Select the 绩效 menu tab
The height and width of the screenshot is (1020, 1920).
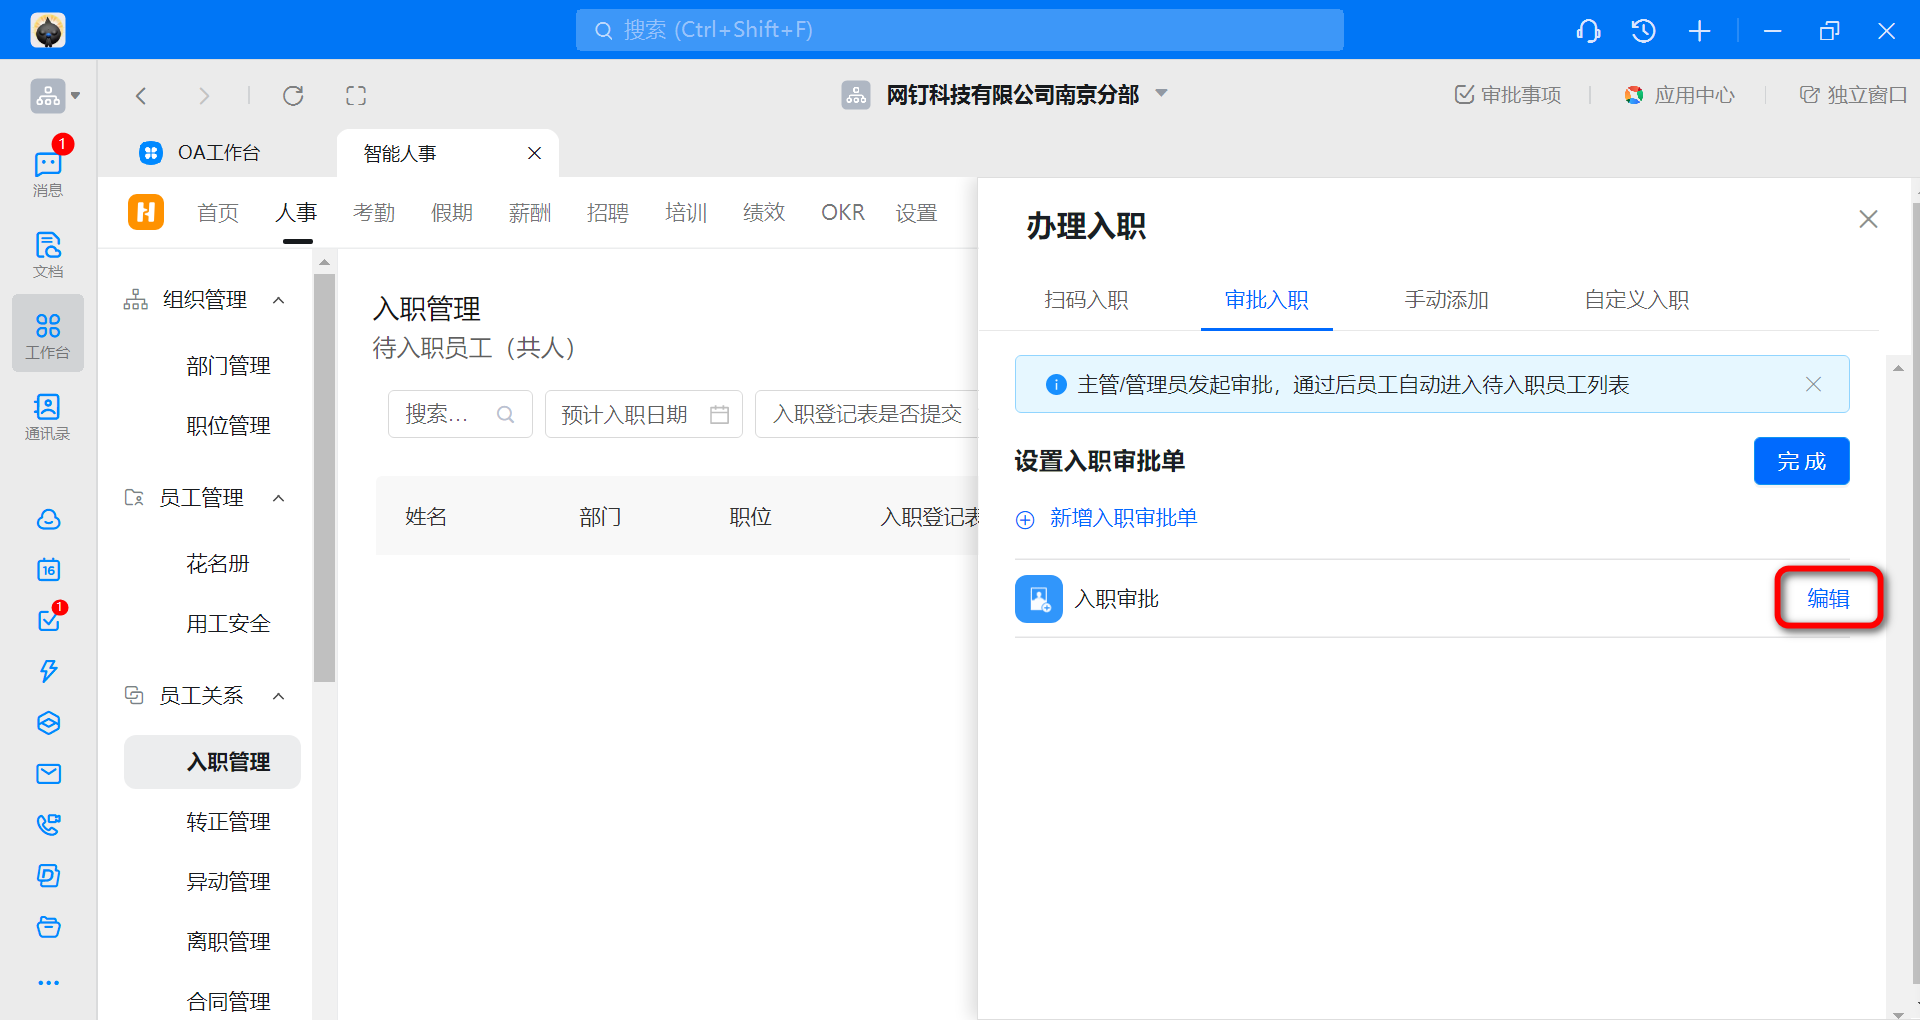click(x=764, y=213)
